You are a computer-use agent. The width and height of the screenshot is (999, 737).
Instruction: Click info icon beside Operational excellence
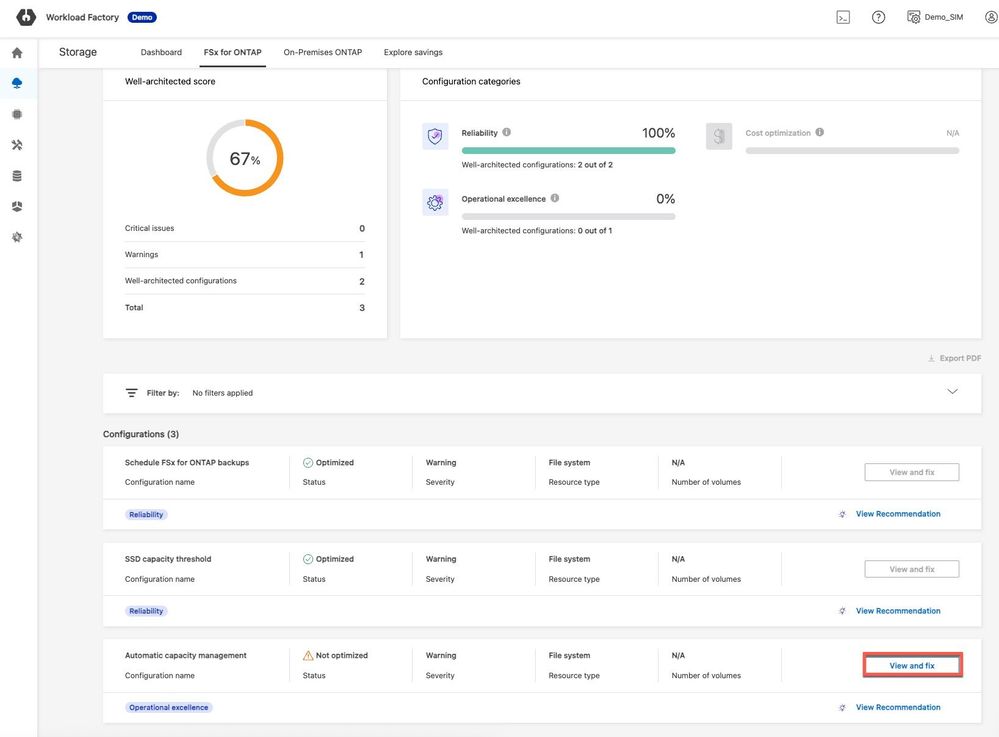[555, 198]
